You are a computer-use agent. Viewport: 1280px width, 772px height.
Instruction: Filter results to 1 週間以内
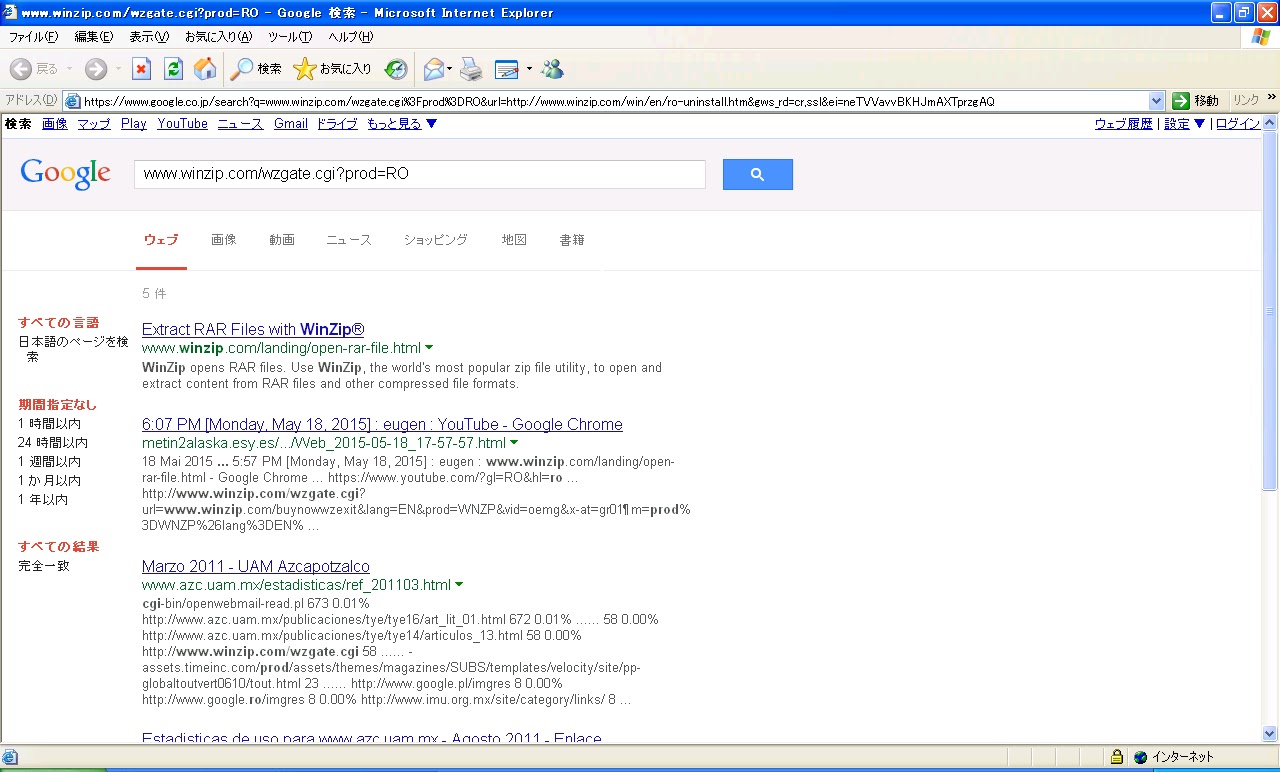(50, 461)
